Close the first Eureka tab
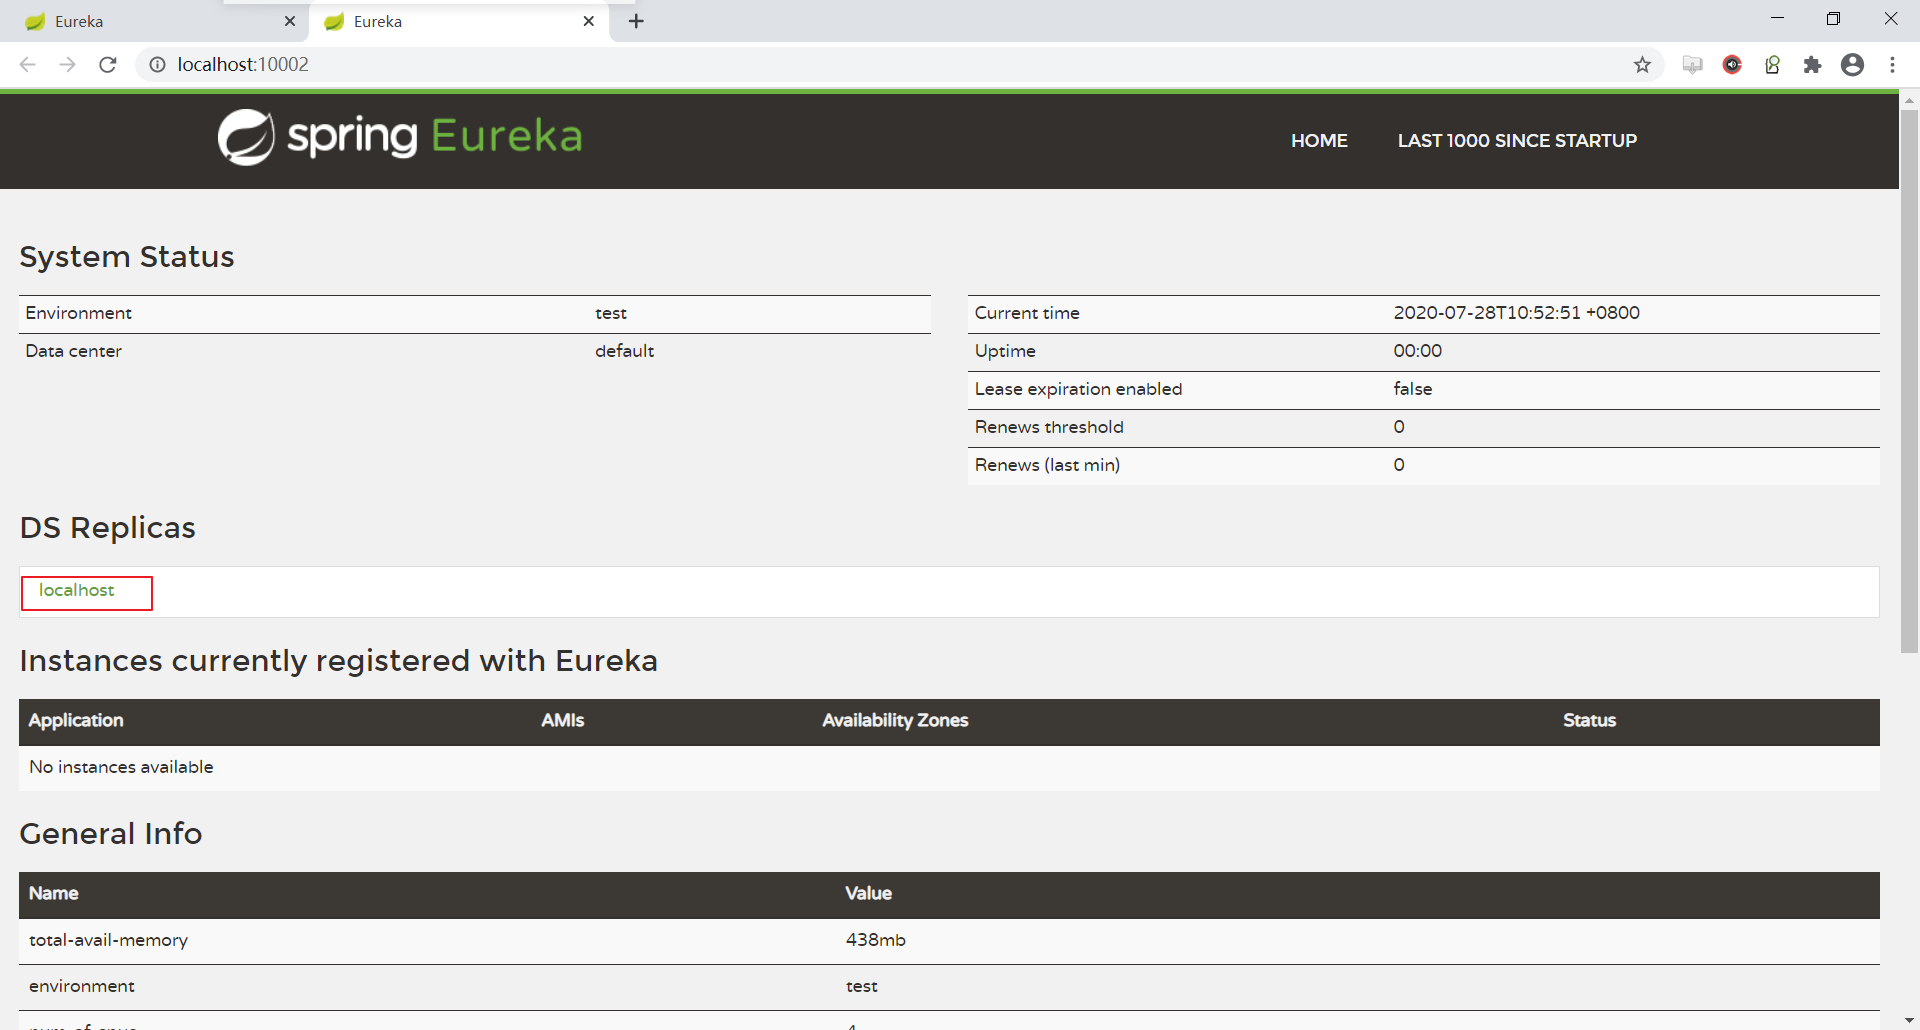1920x1030 pixels. coord(290,21)
